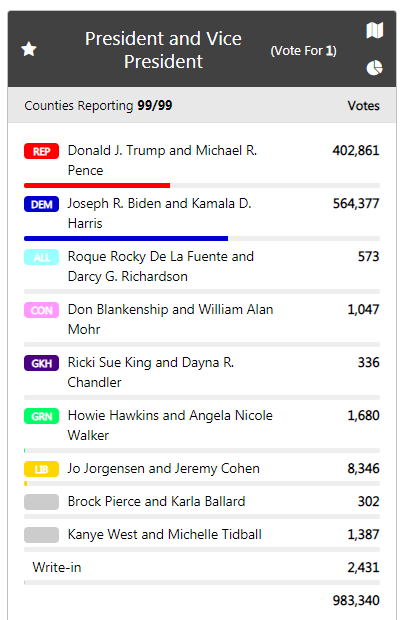401x620 pixels.
Task: Click the blue Biden vote progress bar
Action: 126,238
